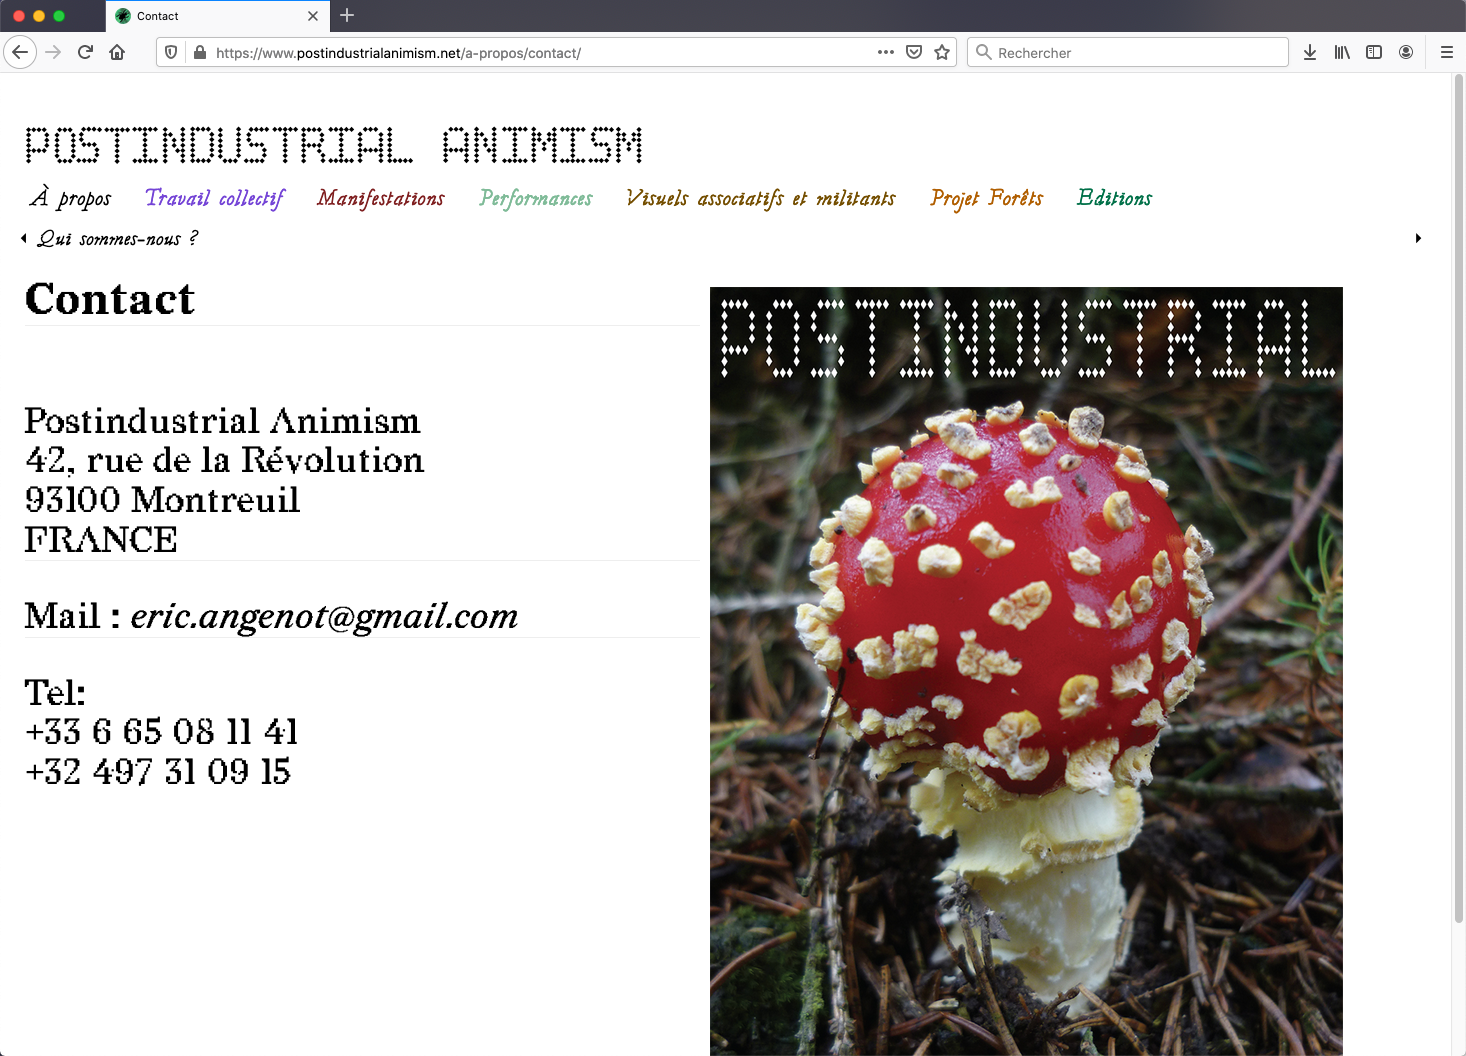Open the hamburger application menu
This screenshot has height=1056, width=1466.
[x=1446, y=52]
